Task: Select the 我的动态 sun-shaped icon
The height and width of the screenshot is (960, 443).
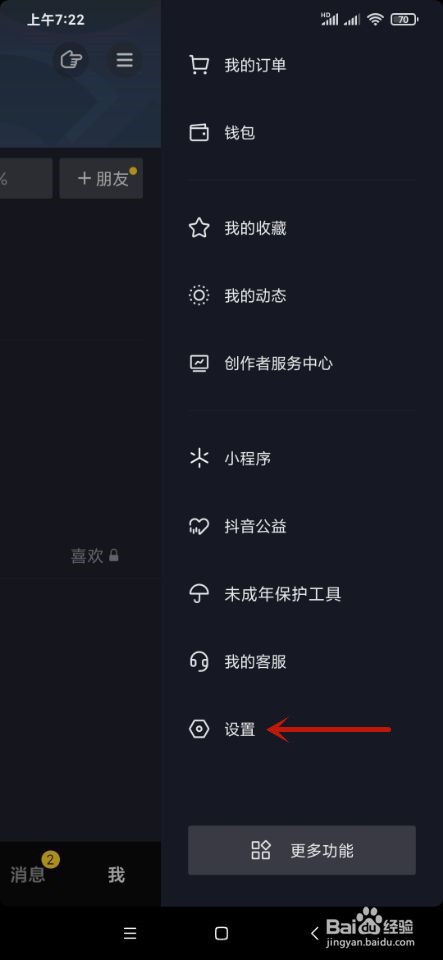Action: coord(199,296)
